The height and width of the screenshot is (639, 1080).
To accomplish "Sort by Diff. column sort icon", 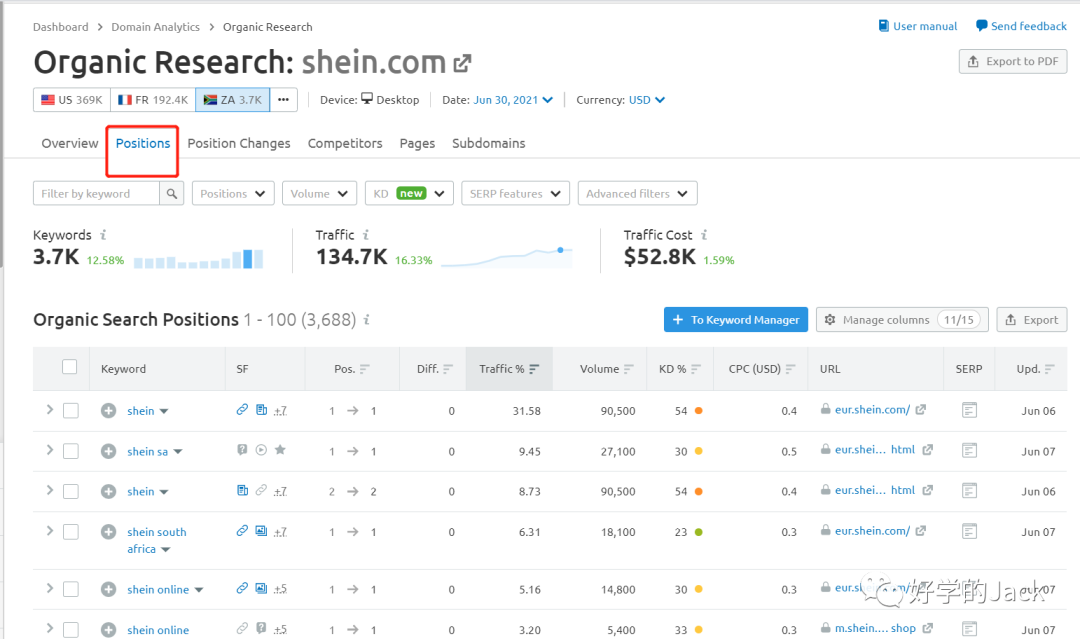I will [x=448, y=369].
